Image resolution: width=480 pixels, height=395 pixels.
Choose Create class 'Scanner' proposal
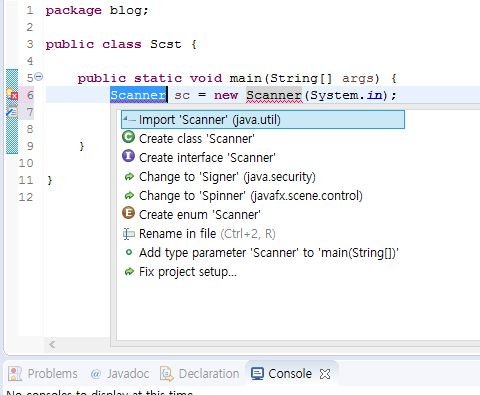point(197,139)
